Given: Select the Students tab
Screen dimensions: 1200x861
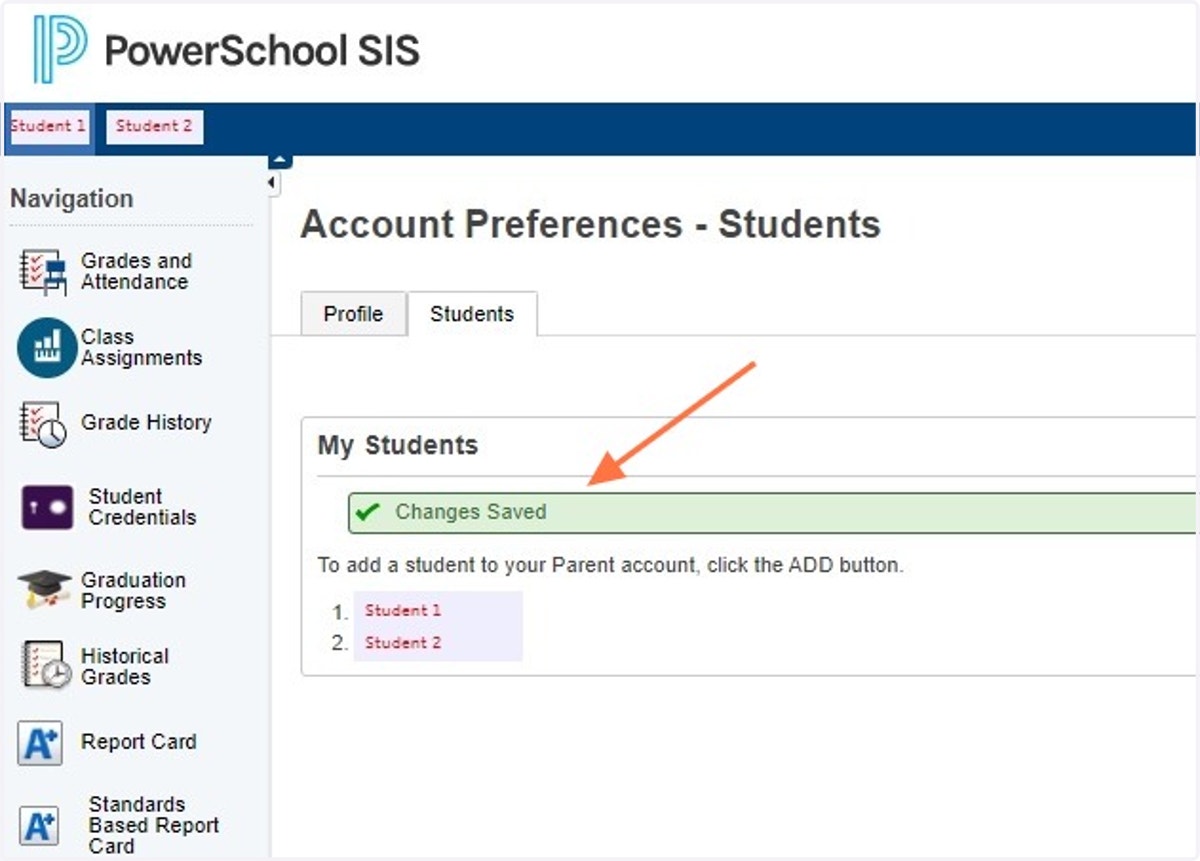Looking at the screenshot, I should 472,314.
